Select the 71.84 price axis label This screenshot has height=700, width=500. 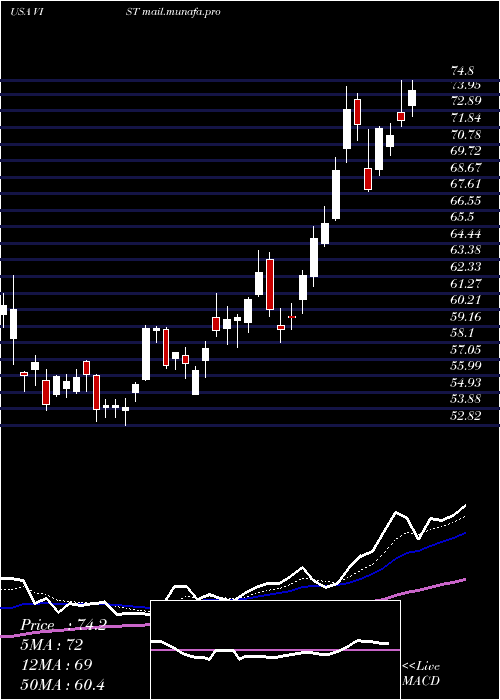pos(466,118)
